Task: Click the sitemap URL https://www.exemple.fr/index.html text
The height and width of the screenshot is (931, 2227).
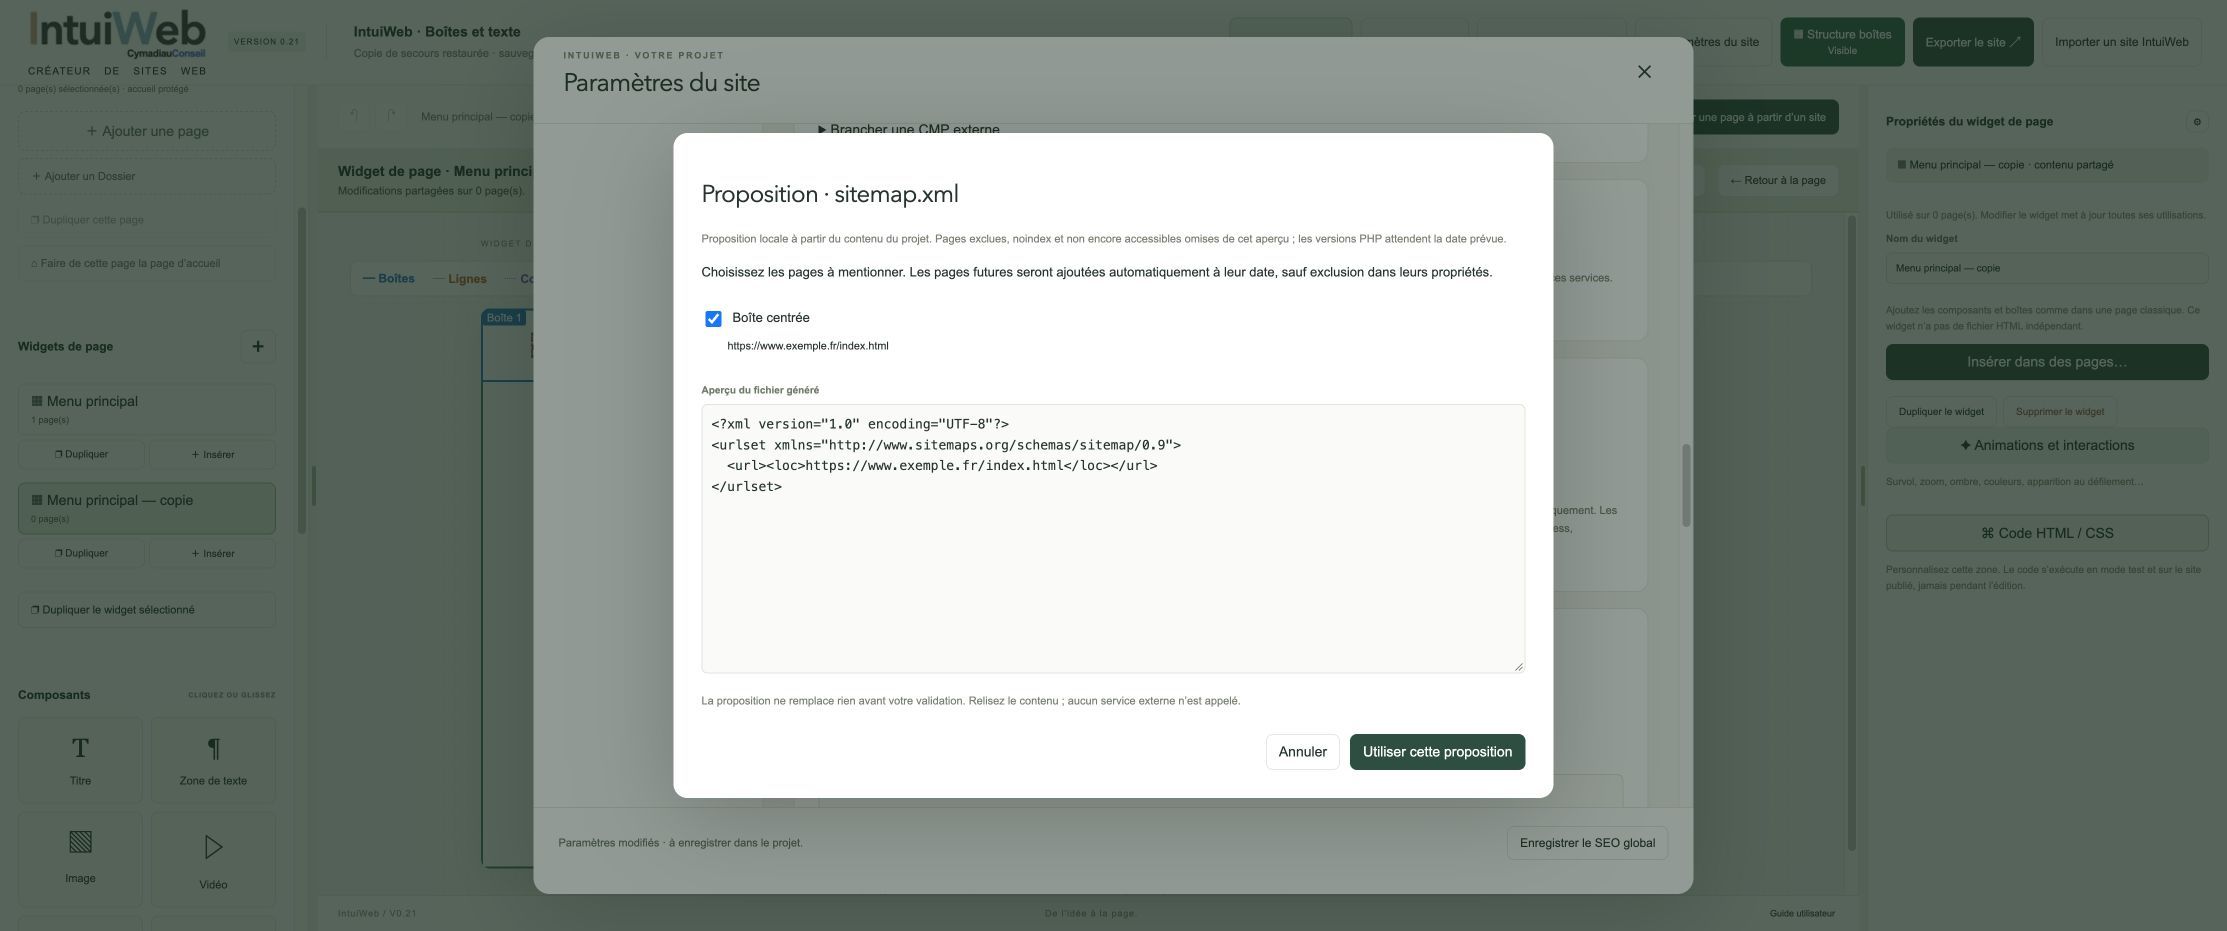Action: pyautogui.click(x=807, y=346)
